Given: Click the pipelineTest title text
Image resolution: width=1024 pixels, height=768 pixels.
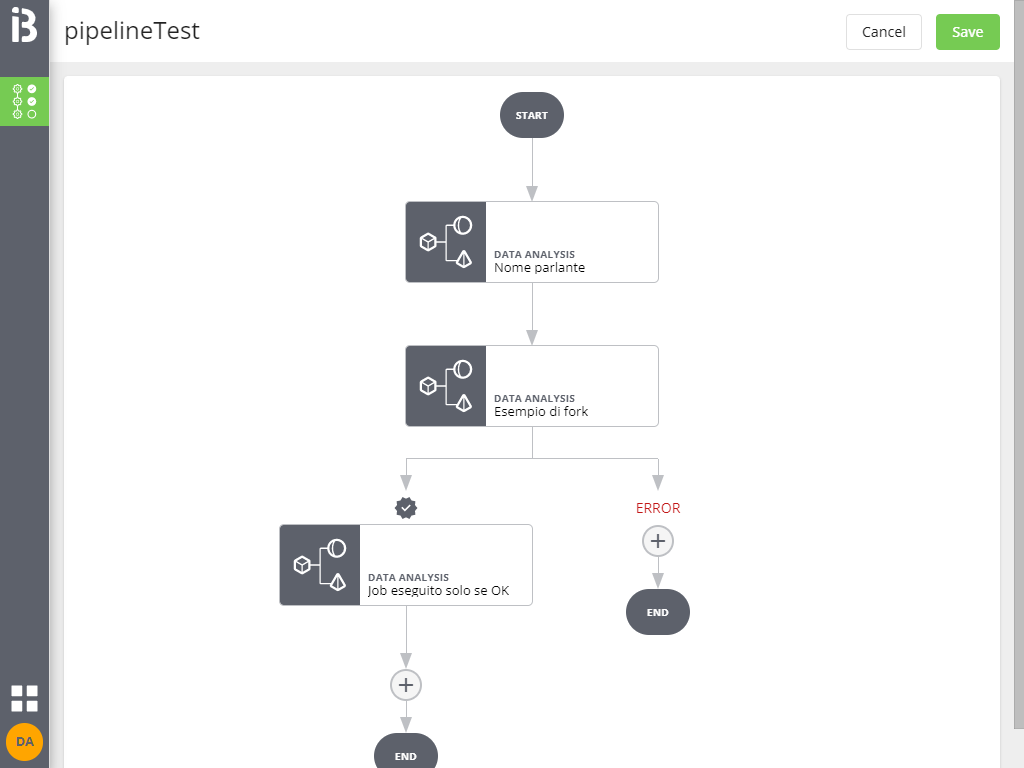Looking at the screenshot, I should 131,31.
